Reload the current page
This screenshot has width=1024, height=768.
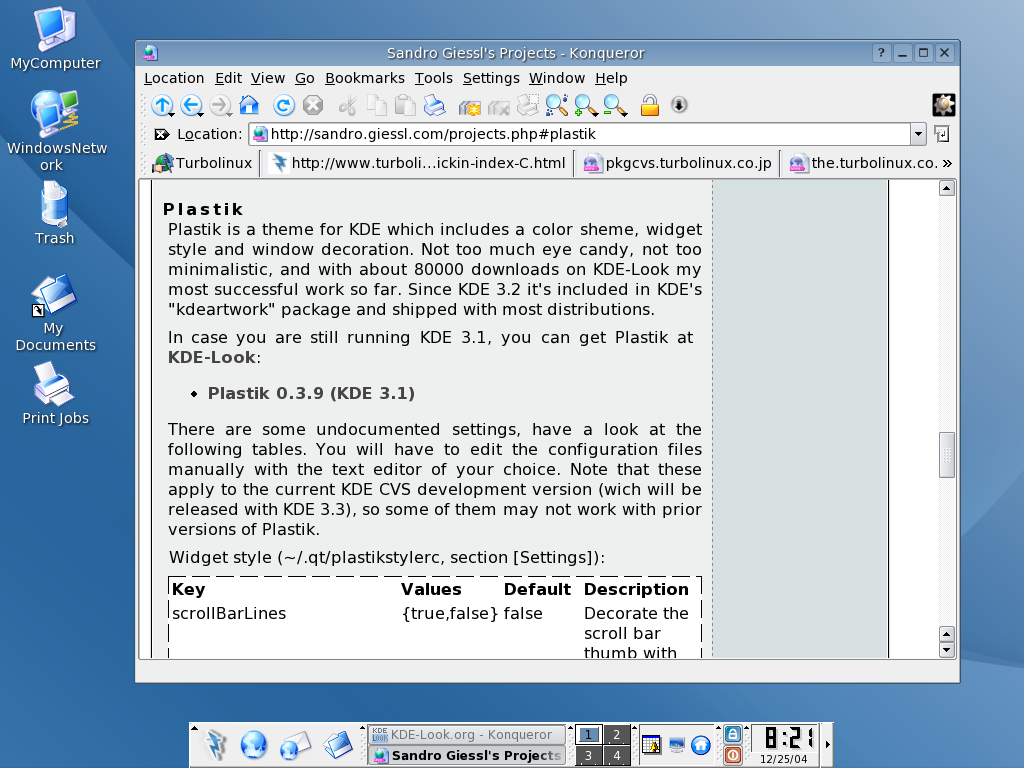[x=283, y=105]
